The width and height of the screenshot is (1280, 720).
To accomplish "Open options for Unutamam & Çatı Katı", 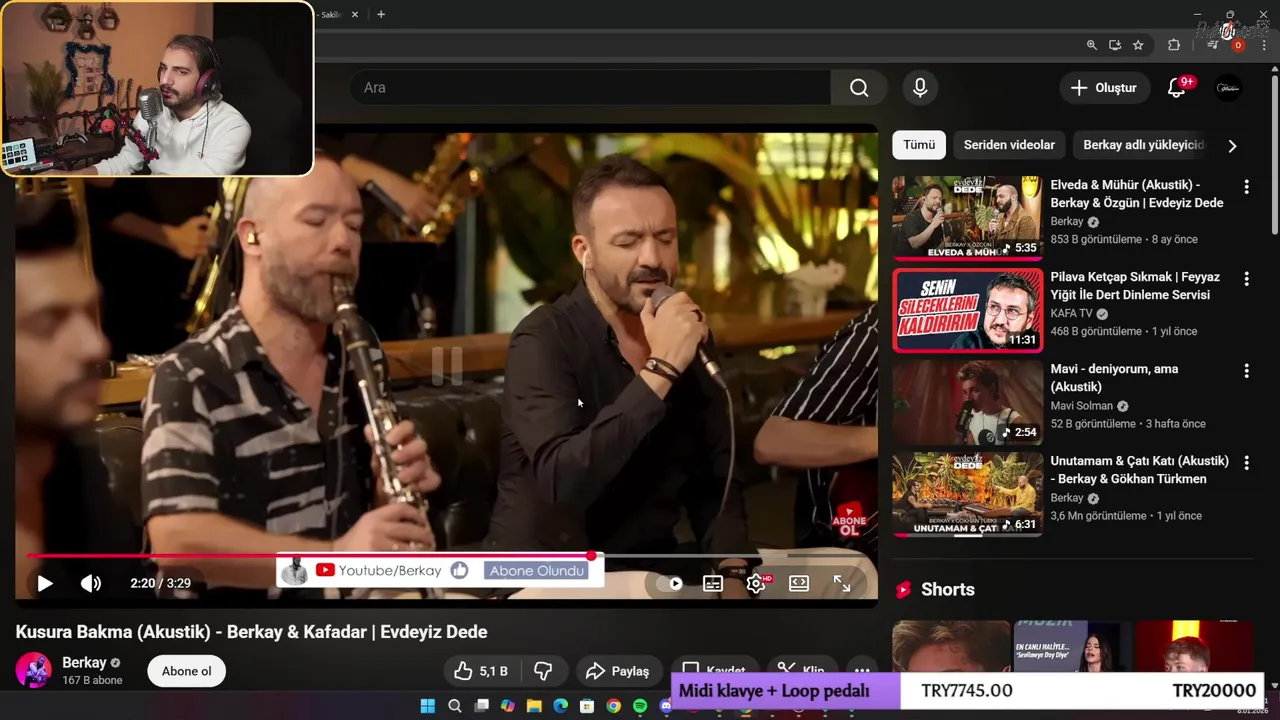I will pyautogui.click(x=1246, y=463).
